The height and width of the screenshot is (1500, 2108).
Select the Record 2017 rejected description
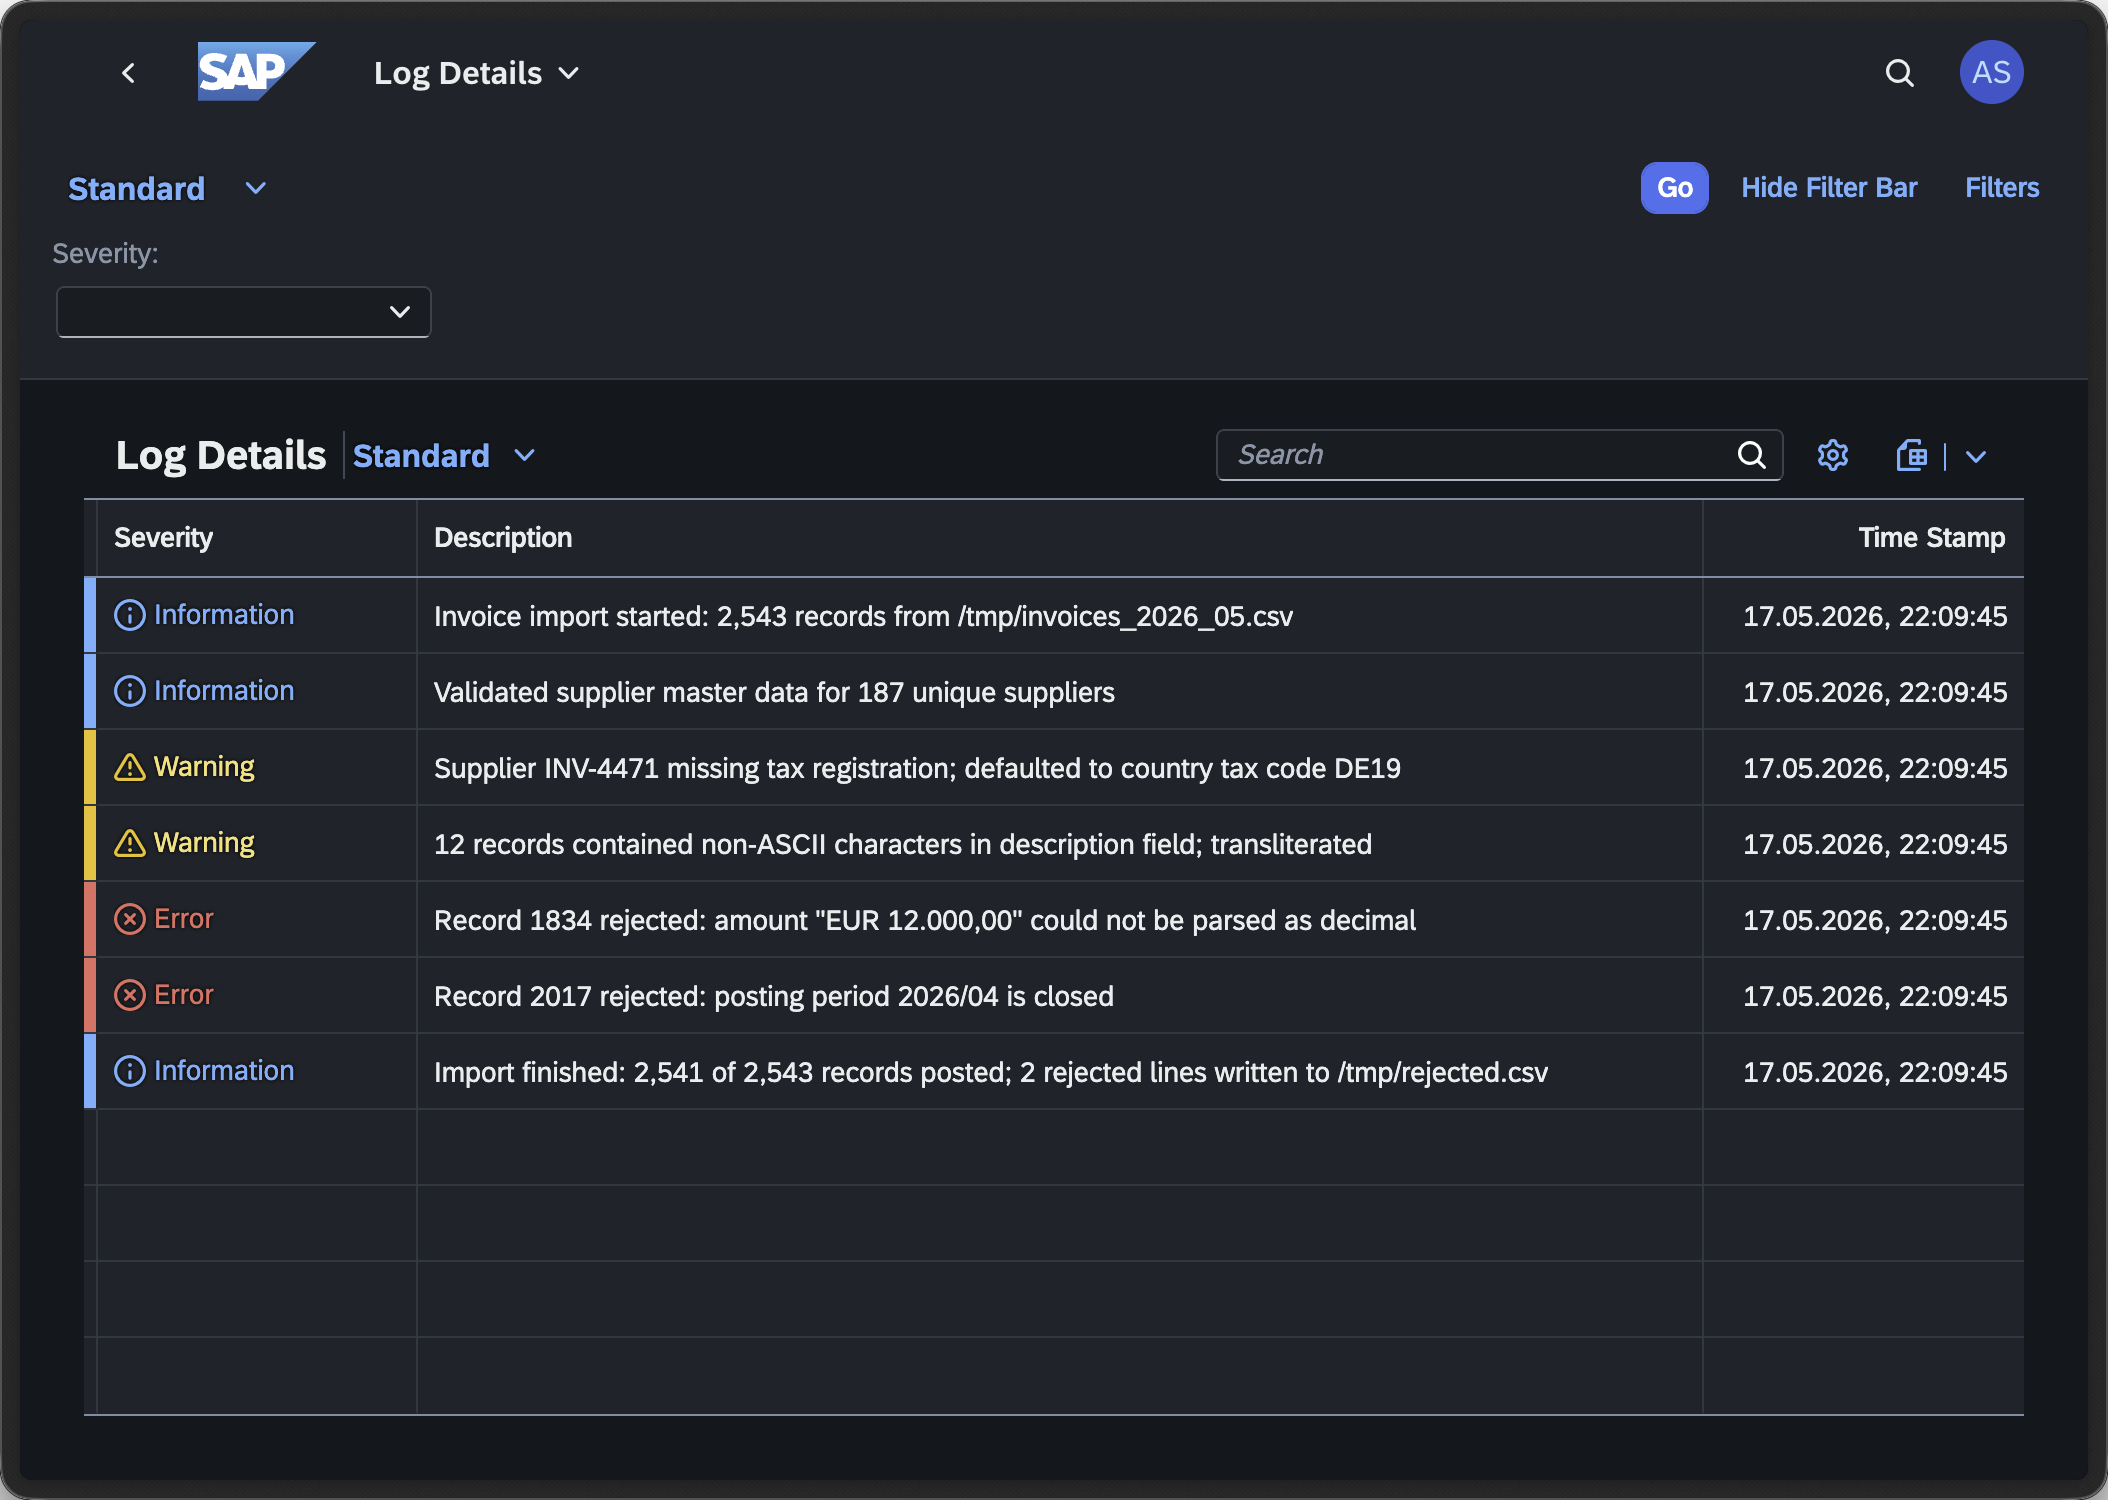click(773, 996)
